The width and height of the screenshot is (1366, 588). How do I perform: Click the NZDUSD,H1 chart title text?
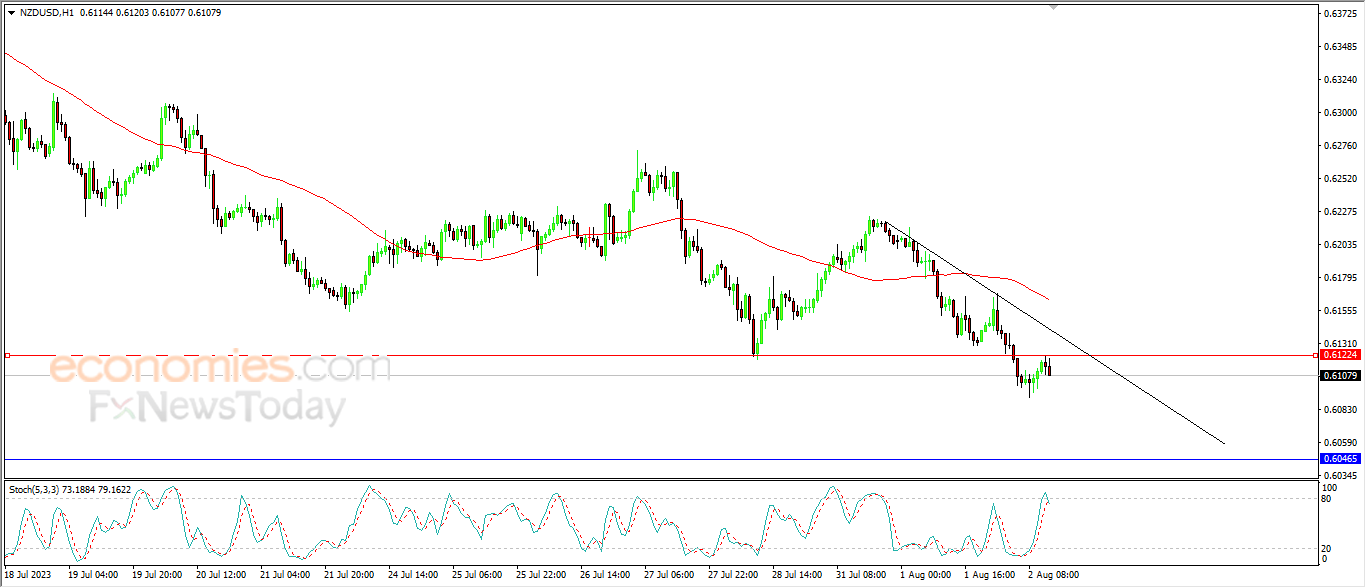pos(46,12)
